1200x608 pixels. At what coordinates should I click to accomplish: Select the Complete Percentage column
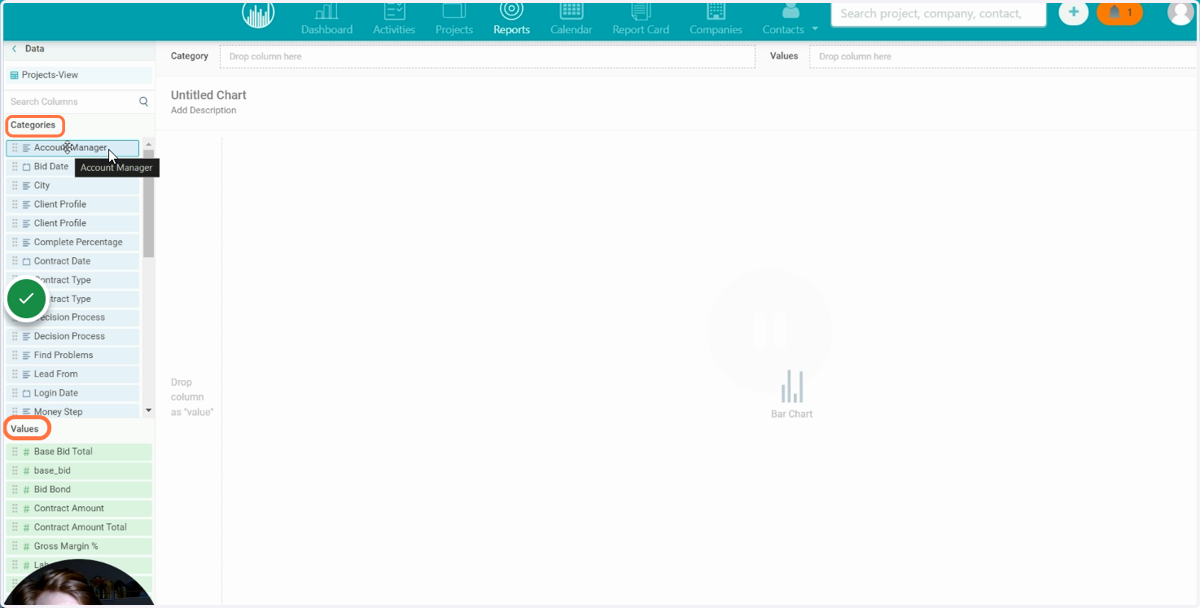tap(72, 242)
